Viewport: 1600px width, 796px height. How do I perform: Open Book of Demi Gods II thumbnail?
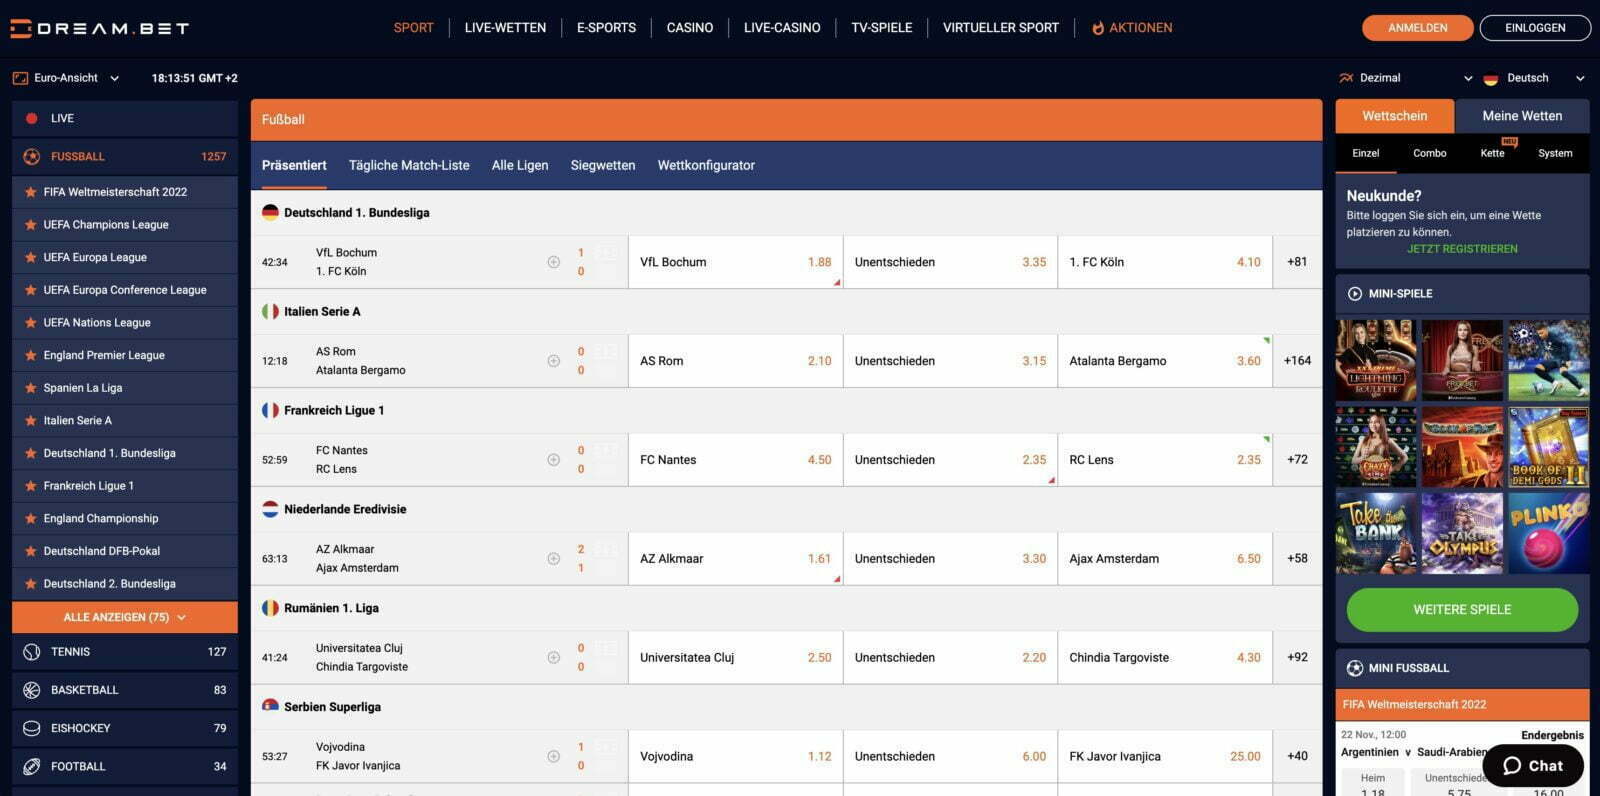point(1548,447)
